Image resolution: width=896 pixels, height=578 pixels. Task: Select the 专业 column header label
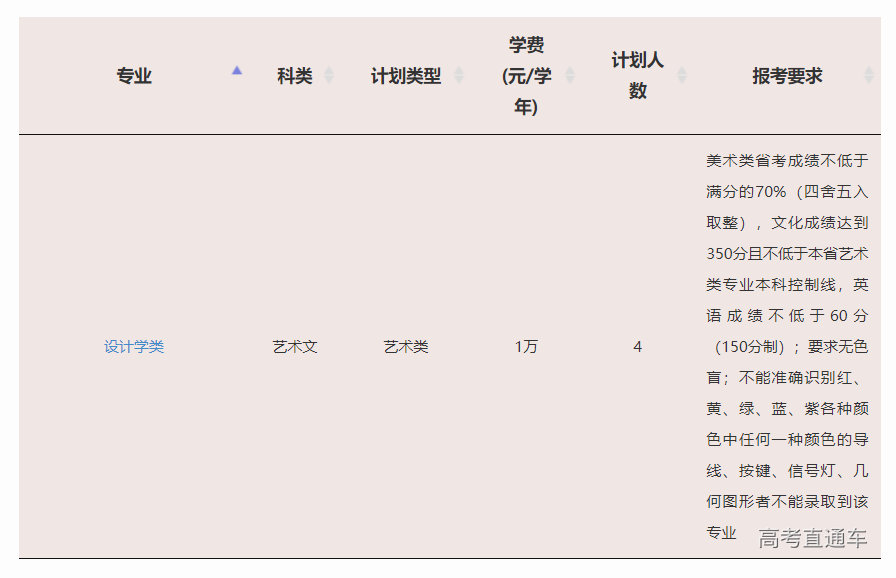point(134,76)
